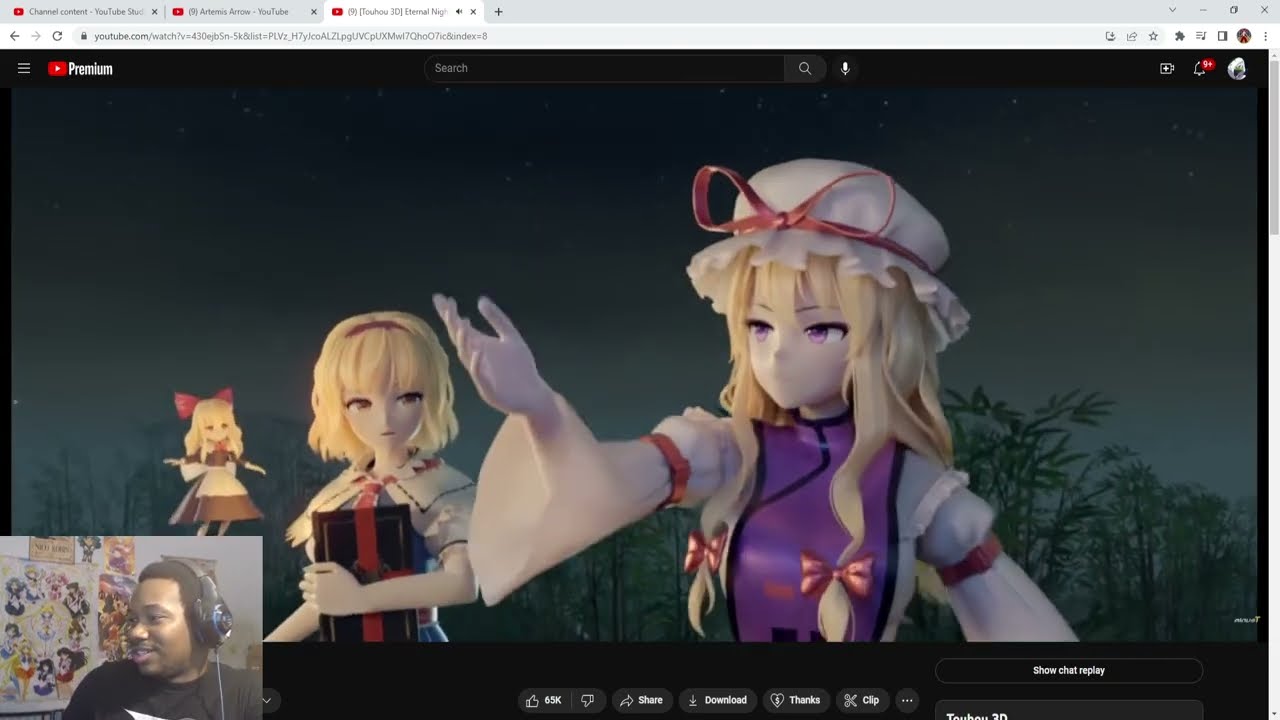Open the YouTube guide hamburger menu
1280x720 pixels.
point(24,68)
